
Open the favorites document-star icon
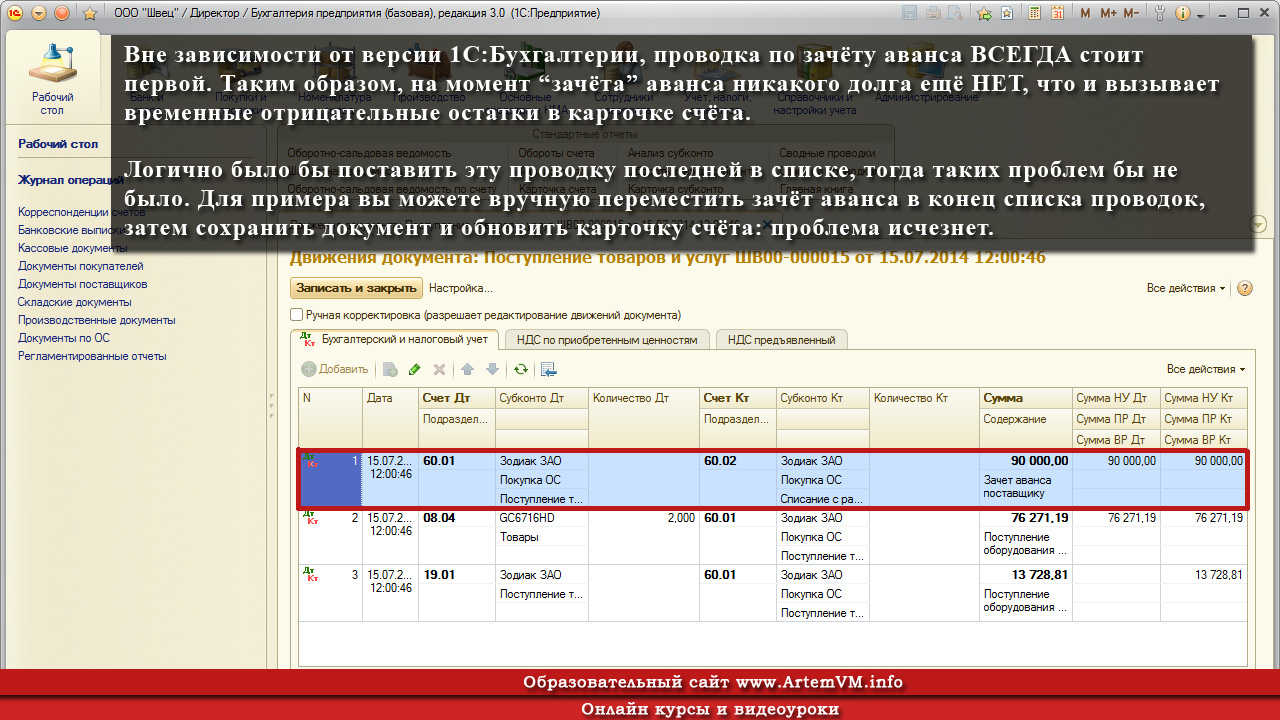(x=1007, y=14)
